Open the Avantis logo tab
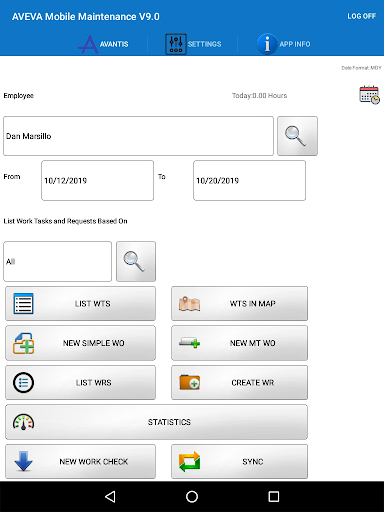Image resolution: width=384 pixels, height=512 pixels. (103, 44)
